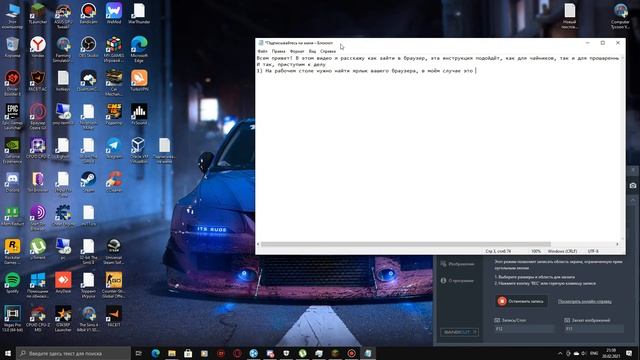Open the taskbar Task View button
The height and width of the screenshot is (360, 640).
139,353
